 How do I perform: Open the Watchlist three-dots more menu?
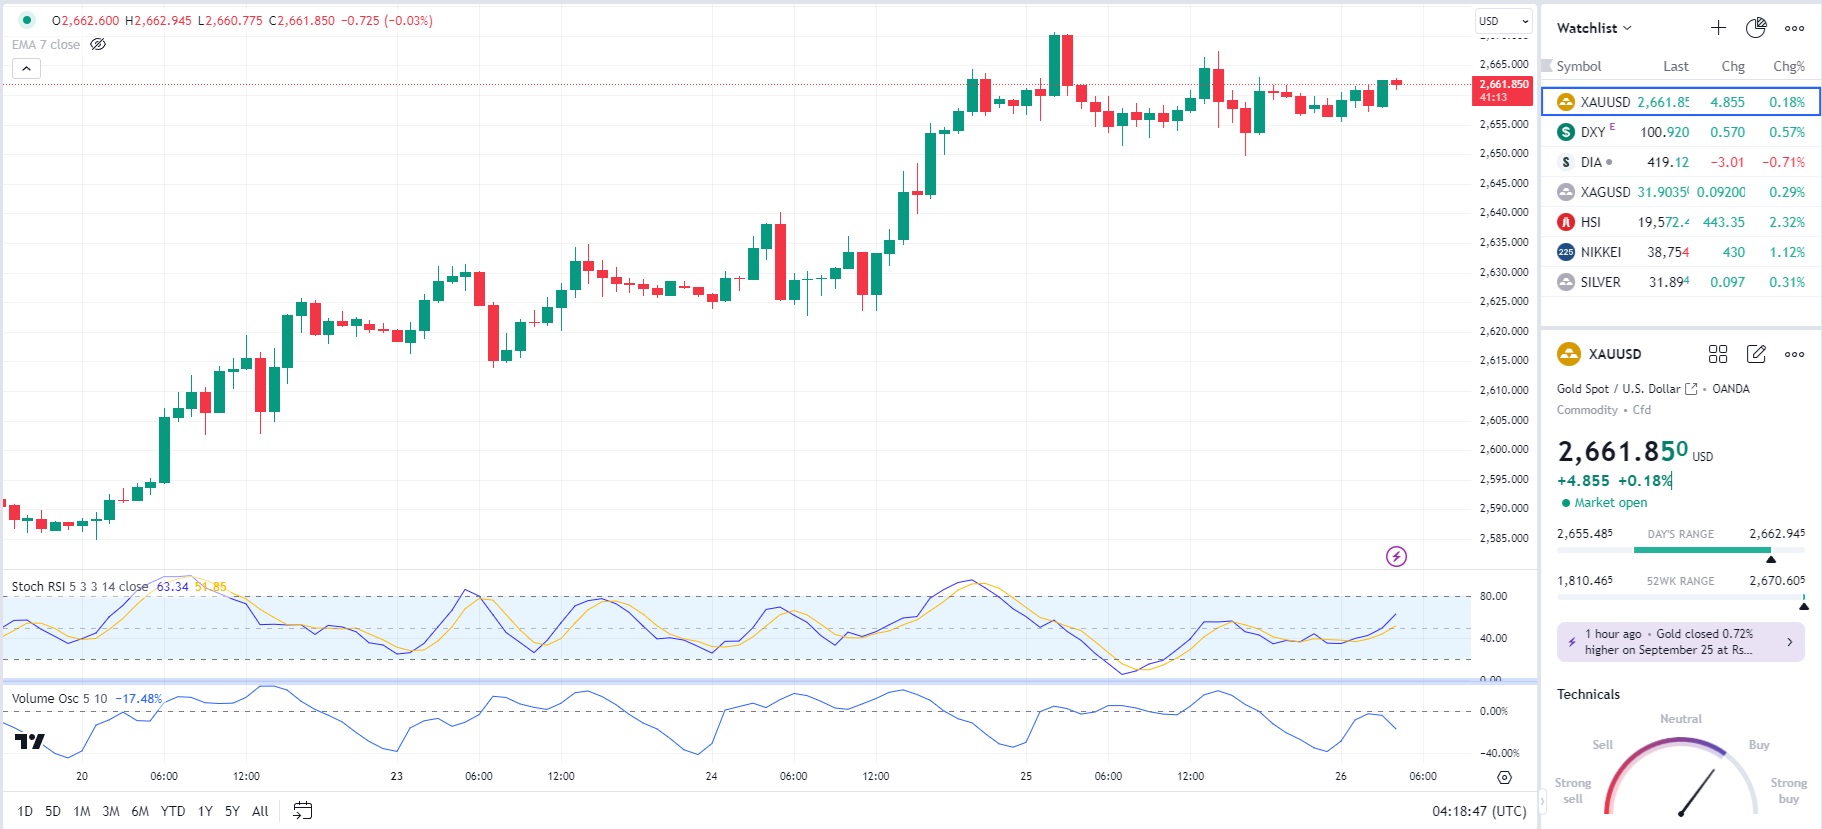pos(1795,28)
